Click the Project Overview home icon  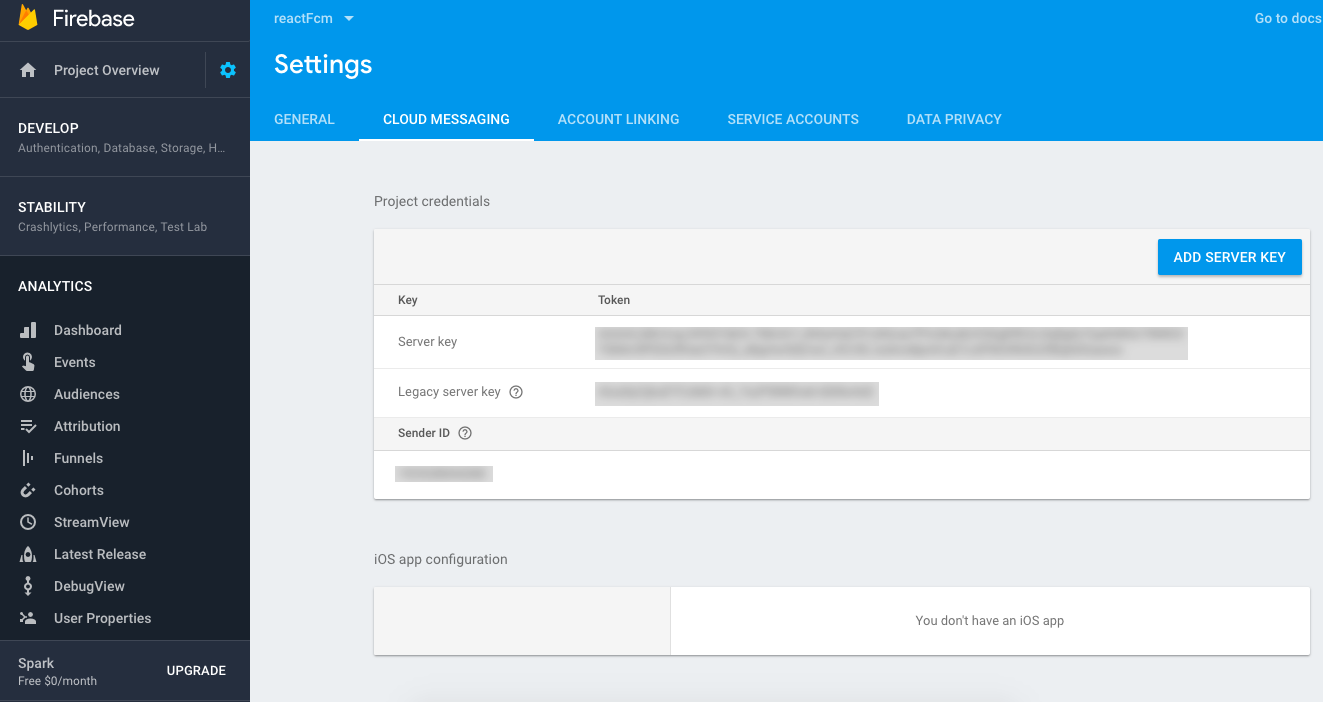click(28, 70)
